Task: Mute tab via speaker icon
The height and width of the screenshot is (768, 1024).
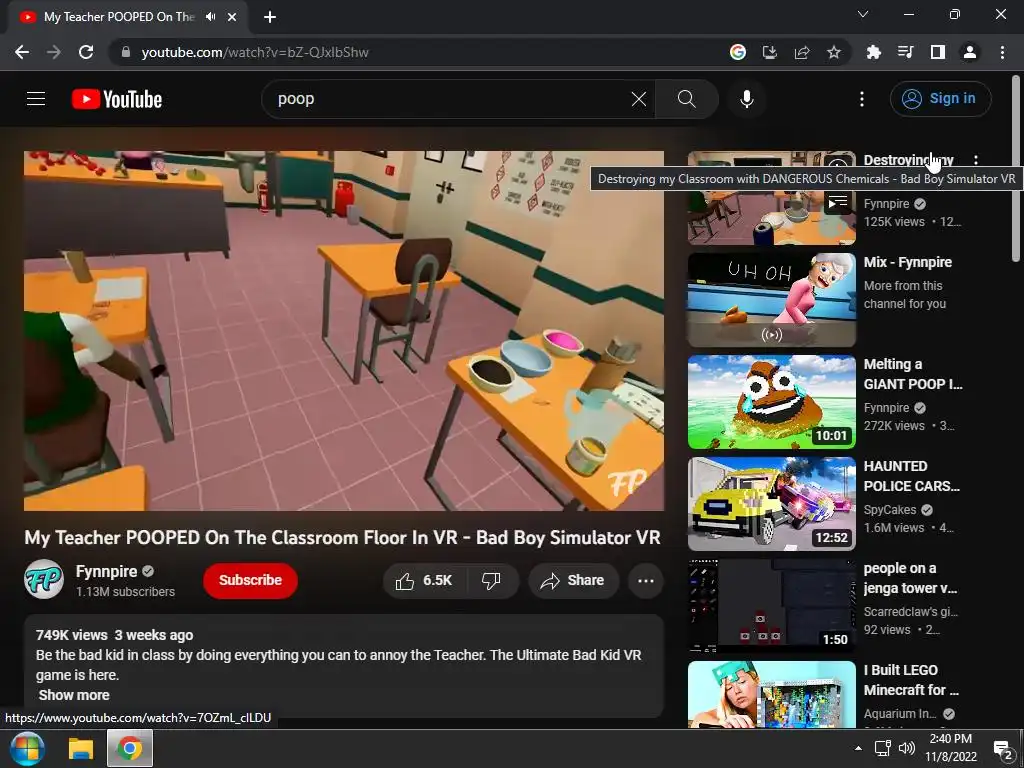Action: tap(210, 17)
